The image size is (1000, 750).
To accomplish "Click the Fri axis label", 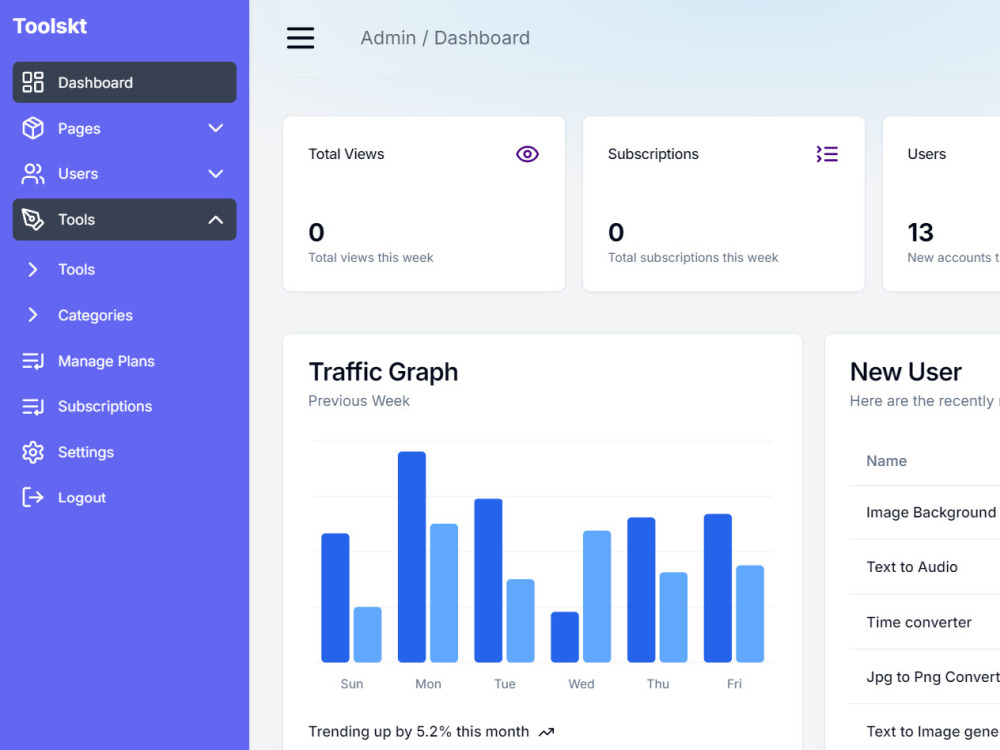I will coord(734,684).
